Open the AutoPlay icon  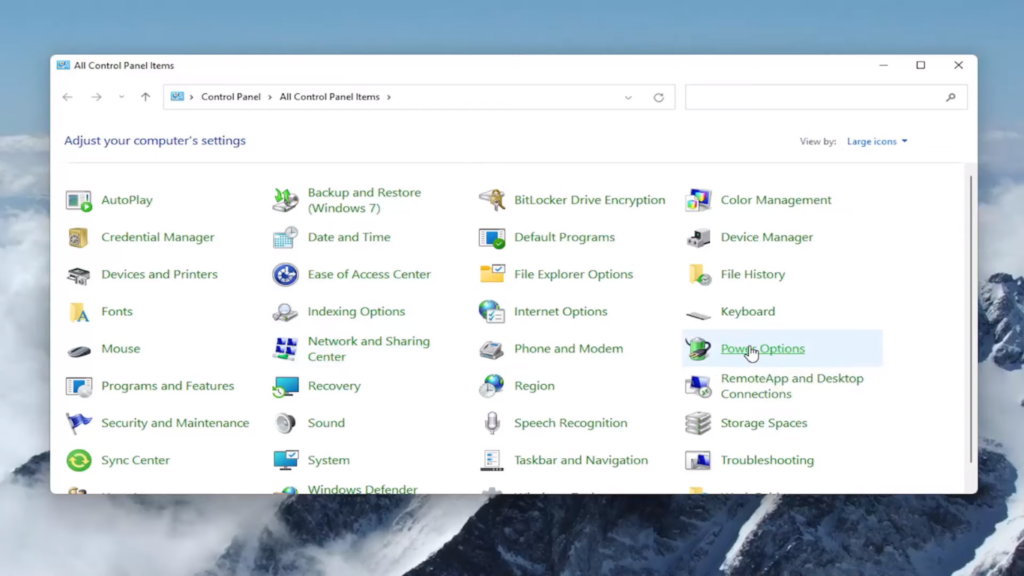coord(78,200)
